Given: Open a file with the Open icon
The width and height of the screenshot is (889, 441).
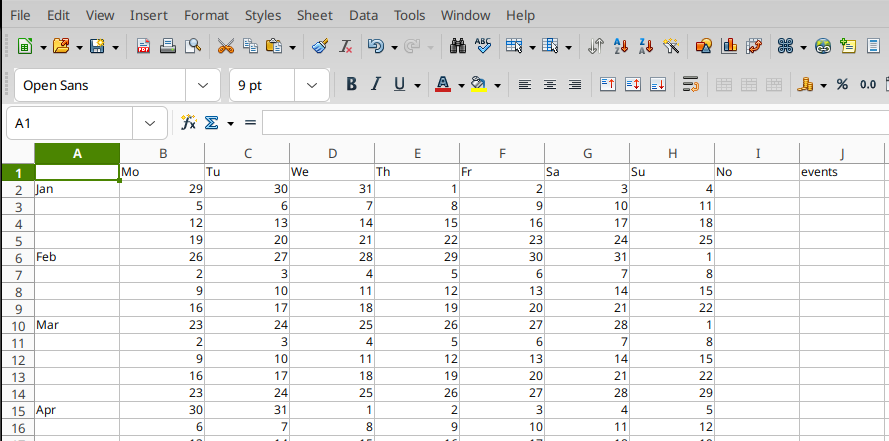Looking at the screenshot, I should (x=61, y=46).
